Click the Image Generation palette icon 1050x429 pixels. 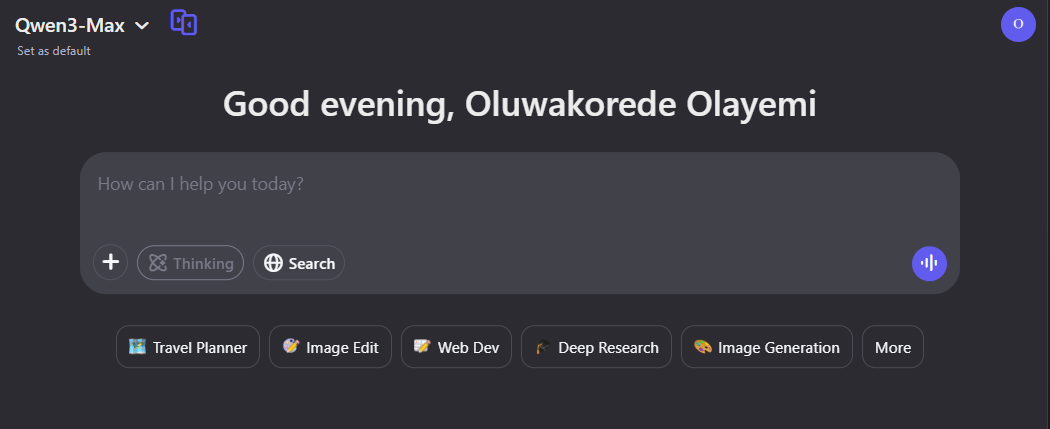pos(702,347)
